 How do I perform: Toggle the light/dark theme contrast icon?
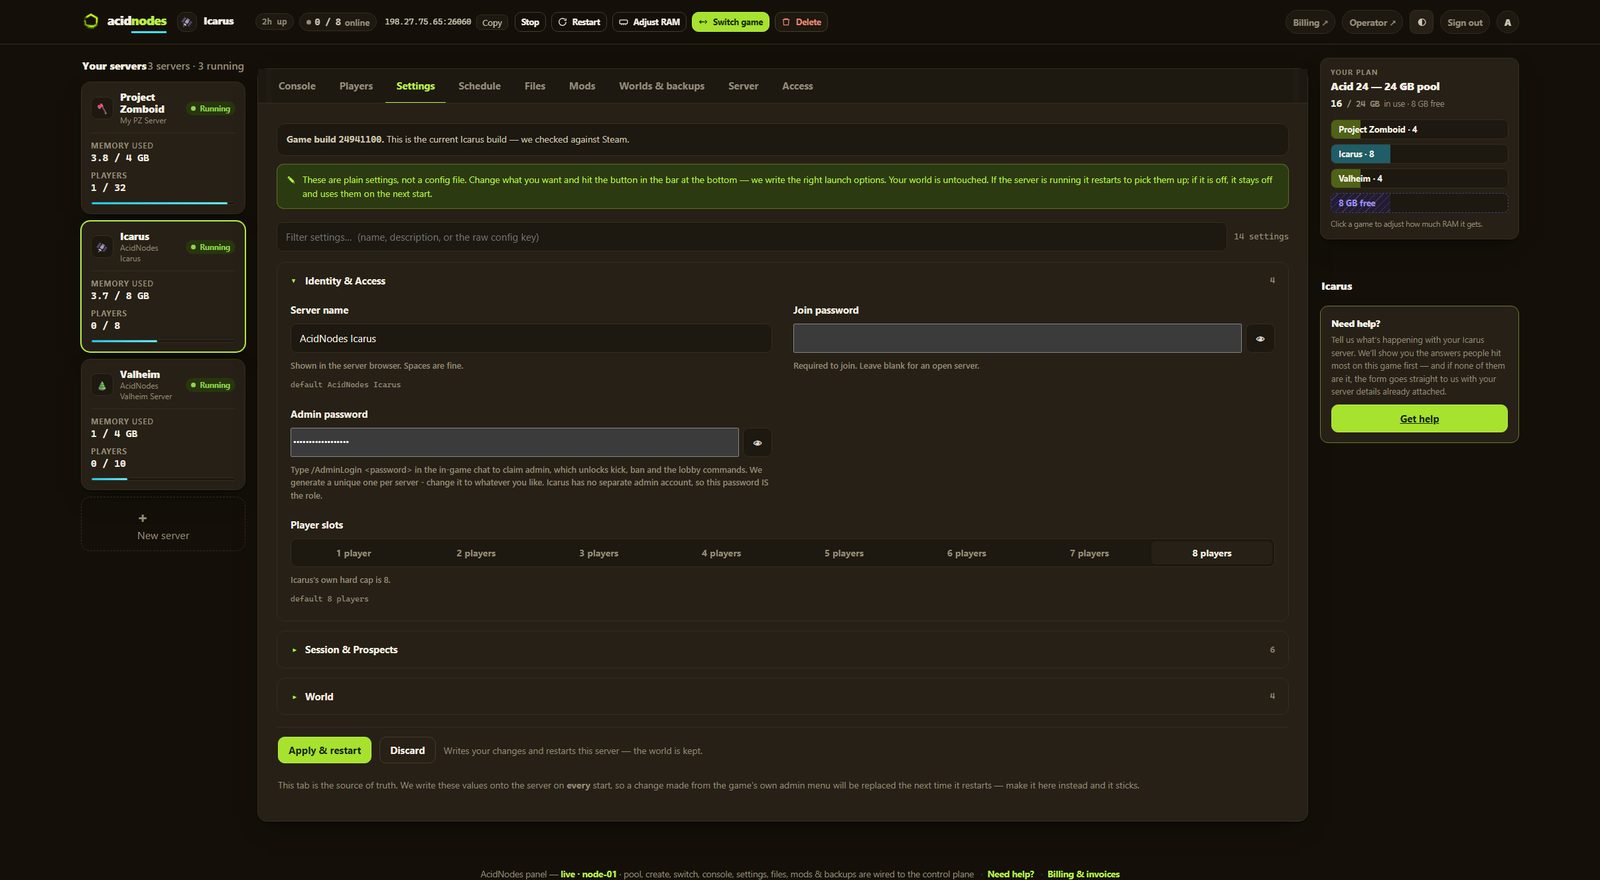[1421, 22]
